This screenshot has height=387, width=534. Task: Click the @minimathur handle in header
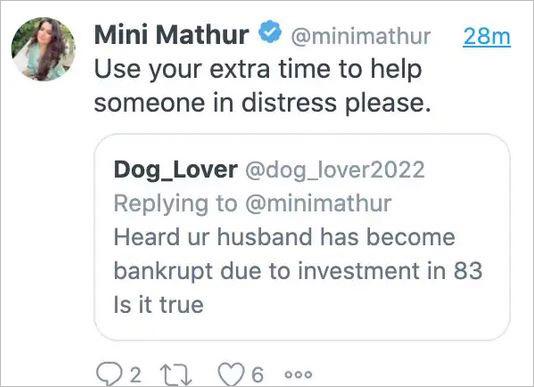361,36
